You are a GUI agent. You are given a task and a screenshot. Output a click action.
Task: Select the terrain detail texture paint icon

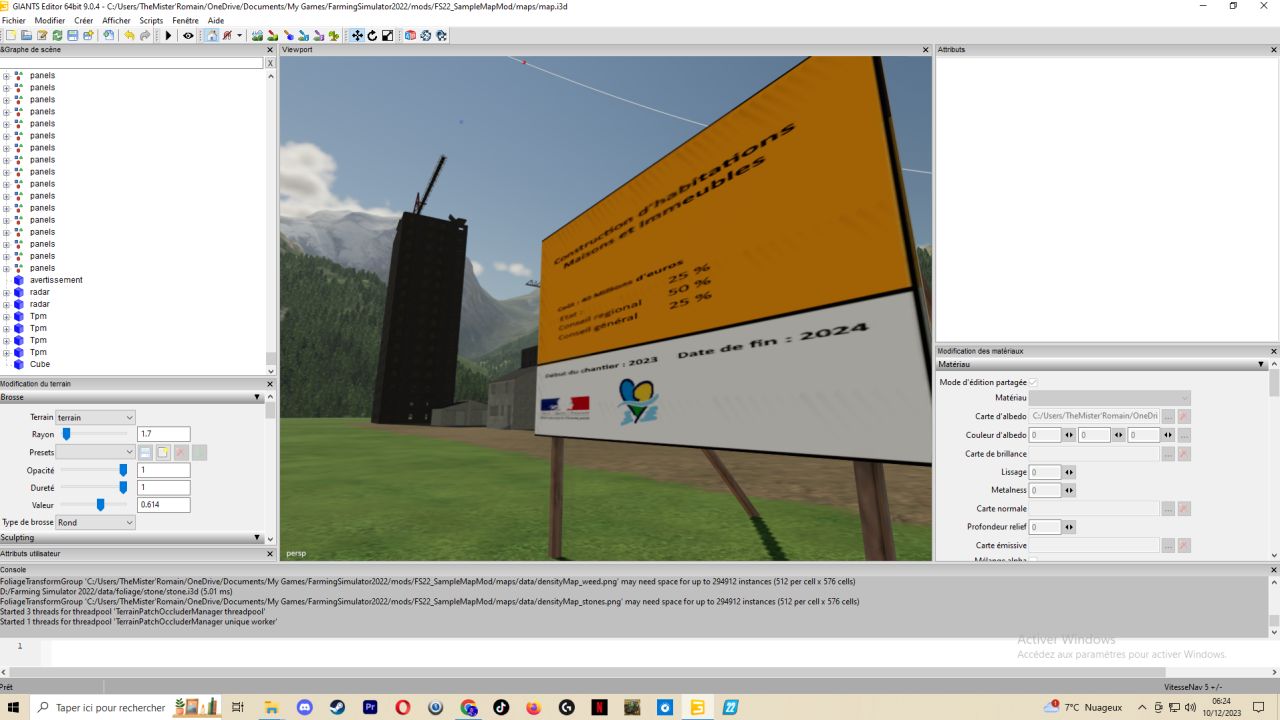coord(272,35)
